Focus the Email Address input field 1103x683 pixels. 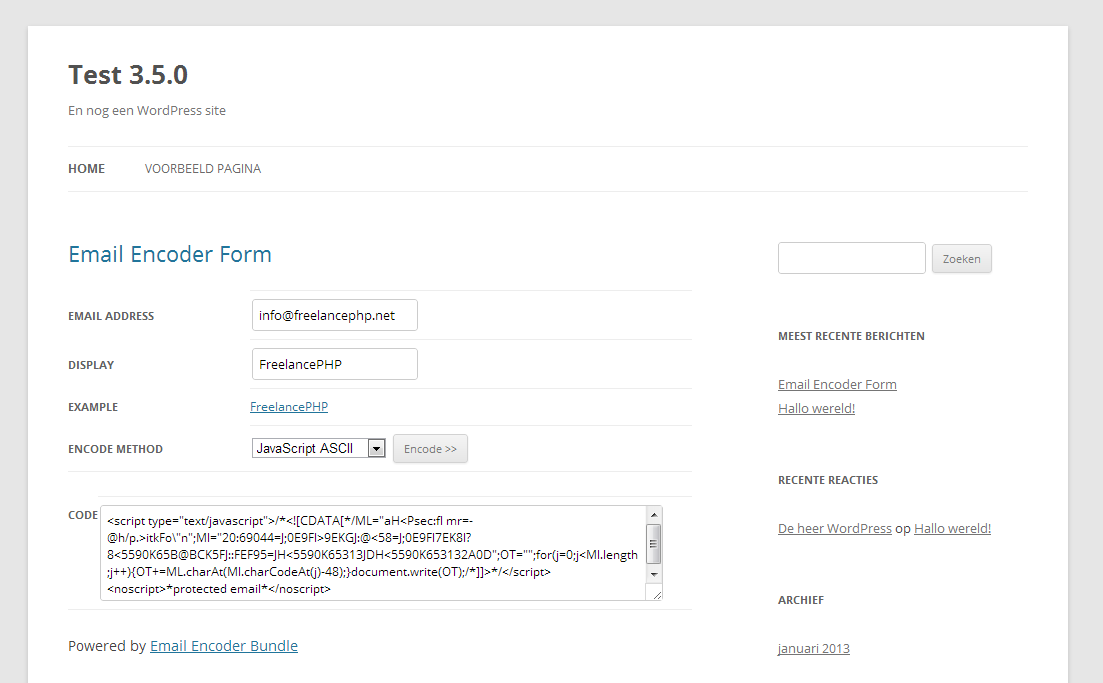[335, 315]
